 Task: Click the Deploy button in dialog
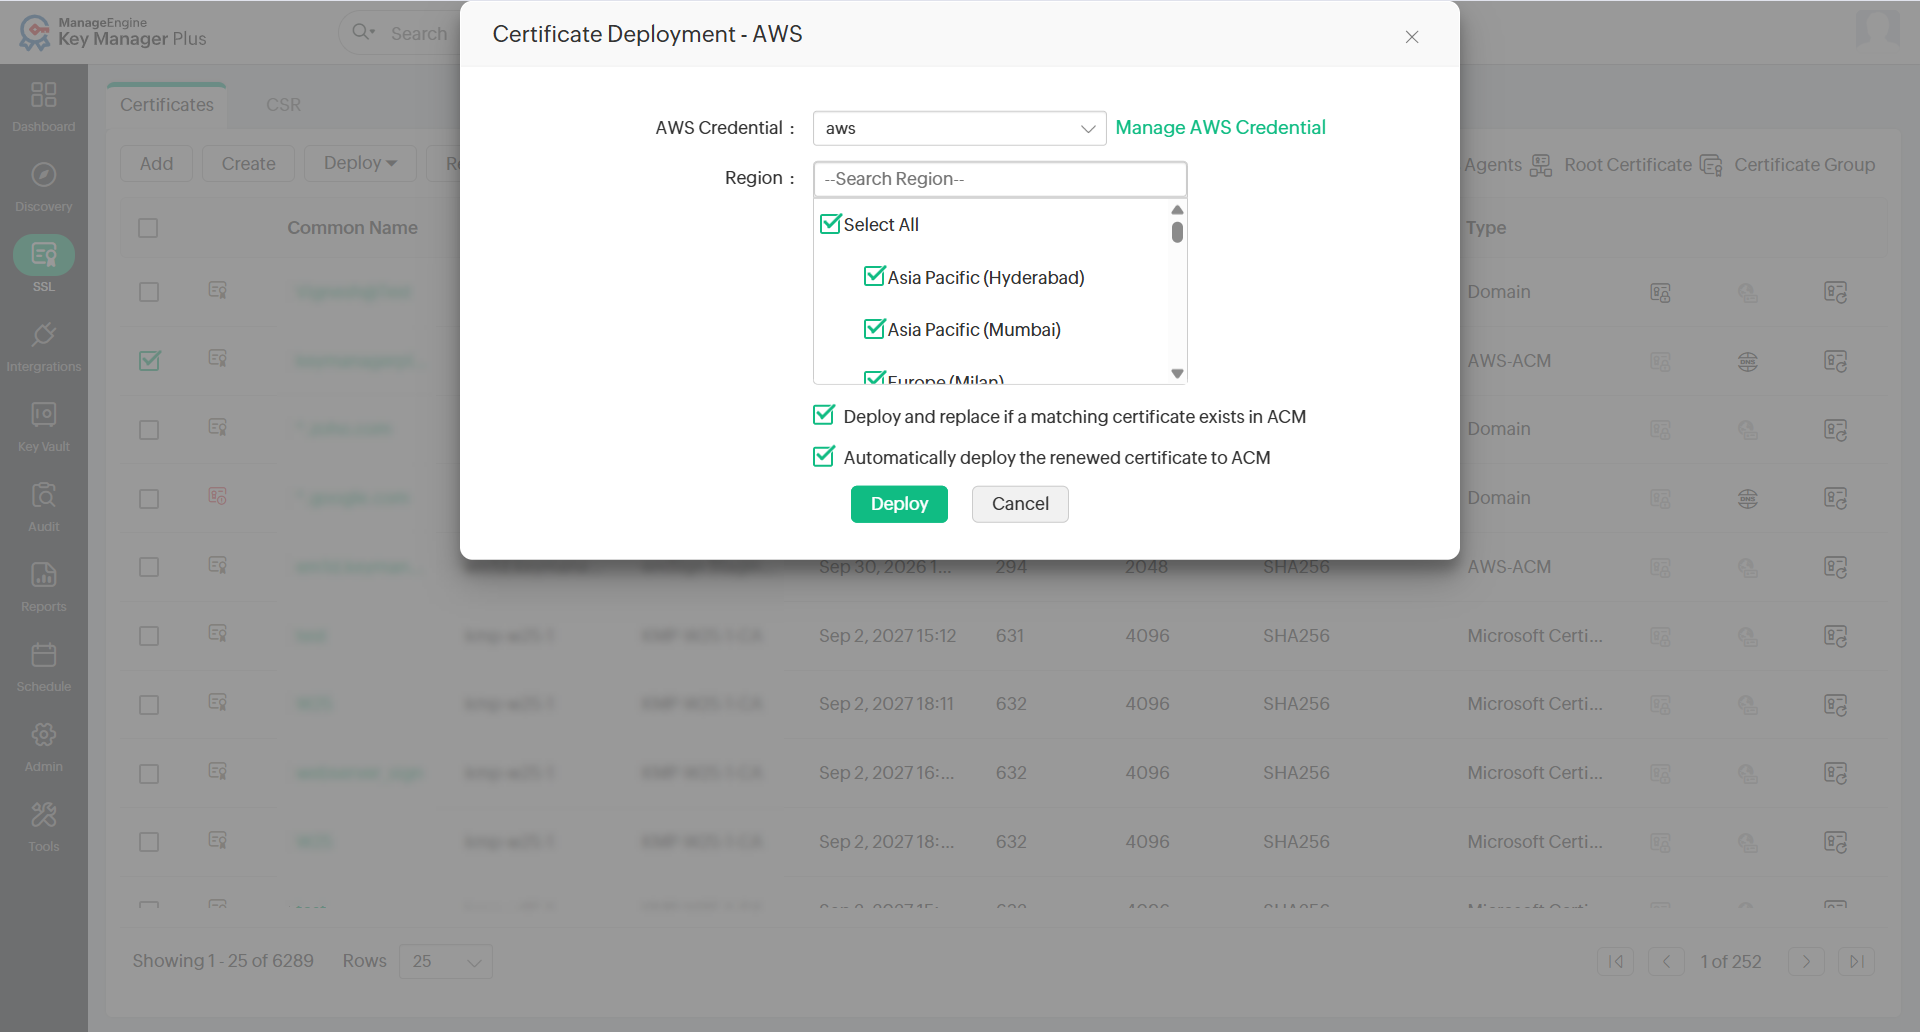click(899, 504)
